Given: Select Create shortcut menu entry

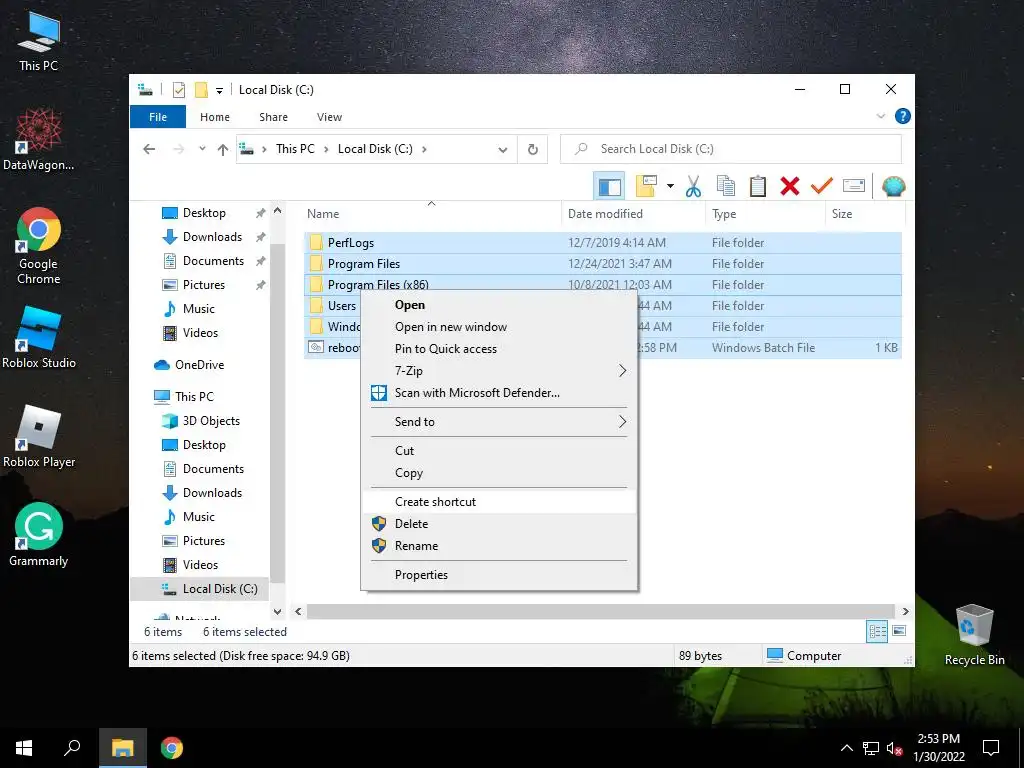Looking at the screenshot, I should click(499, 502).
